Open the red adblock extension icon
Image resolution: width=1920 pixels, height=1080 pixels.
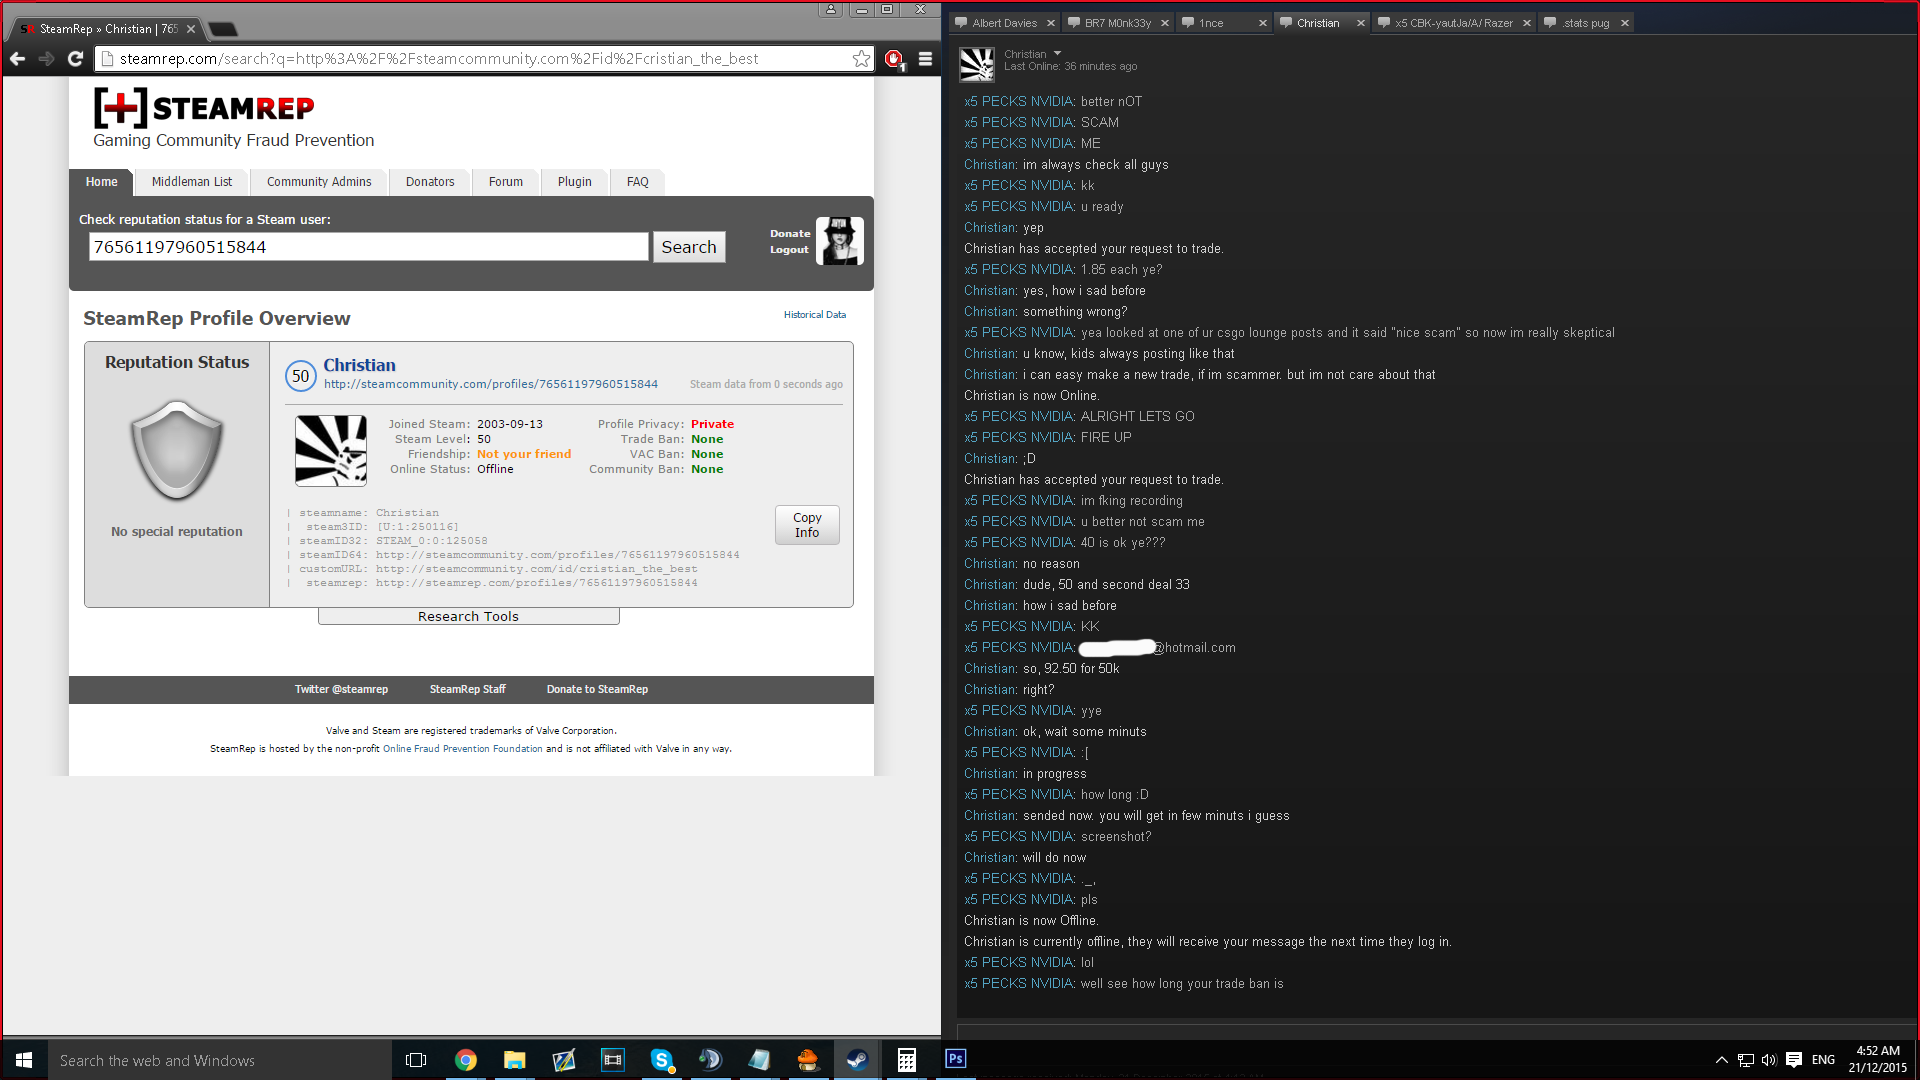coord(894,59)
